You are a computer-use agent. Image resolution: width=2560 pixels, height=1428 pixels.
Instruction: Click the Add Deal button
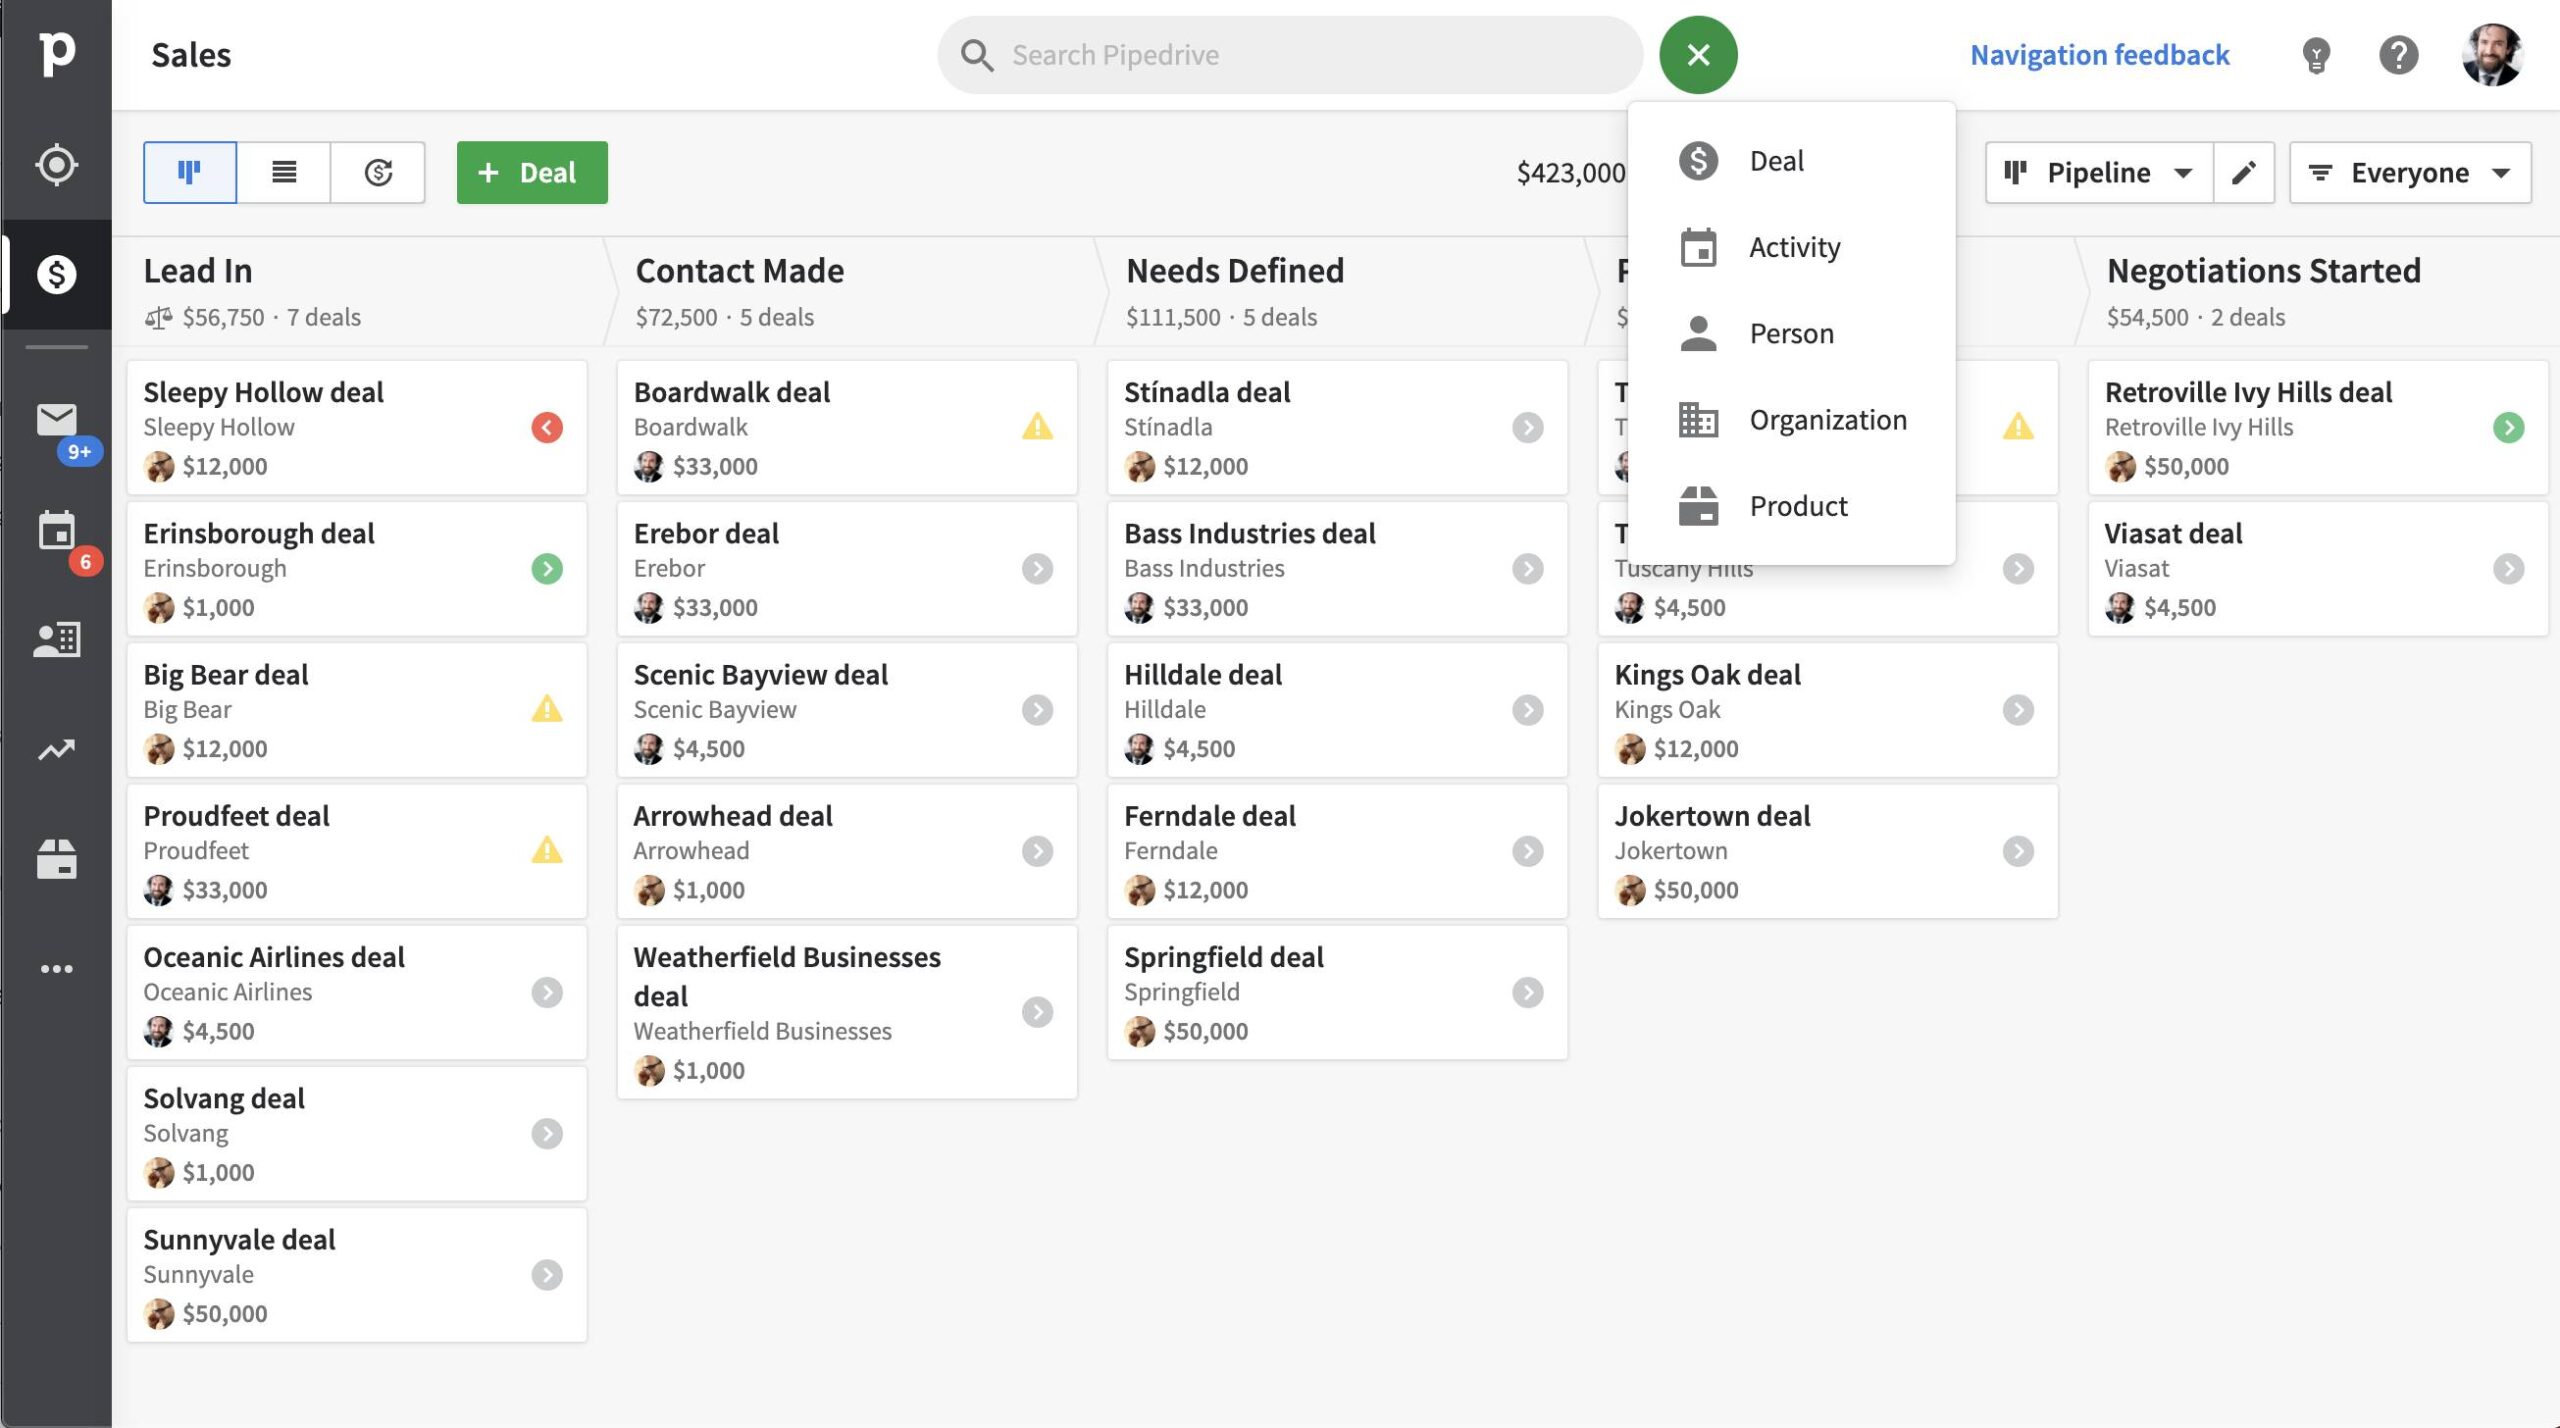coord(531,171)
